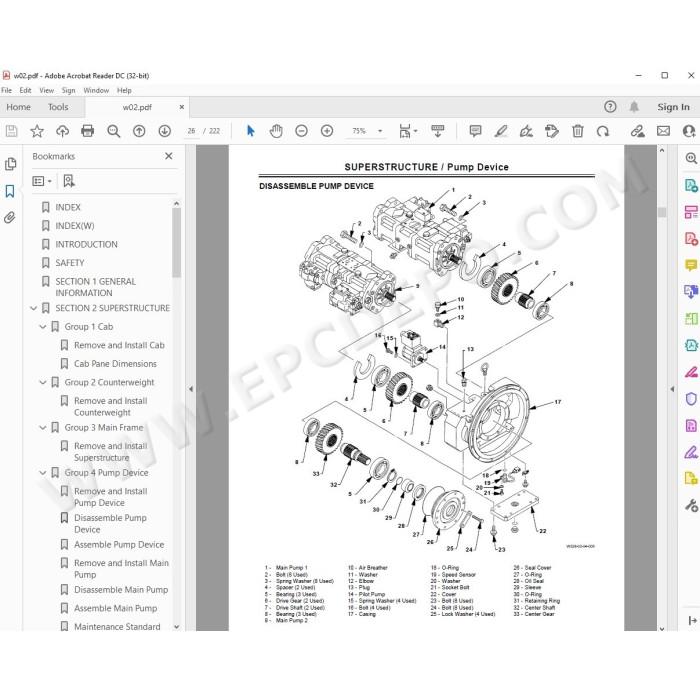700x700 pixels.
Task: View notifications bell
Action: pos(634,107)
